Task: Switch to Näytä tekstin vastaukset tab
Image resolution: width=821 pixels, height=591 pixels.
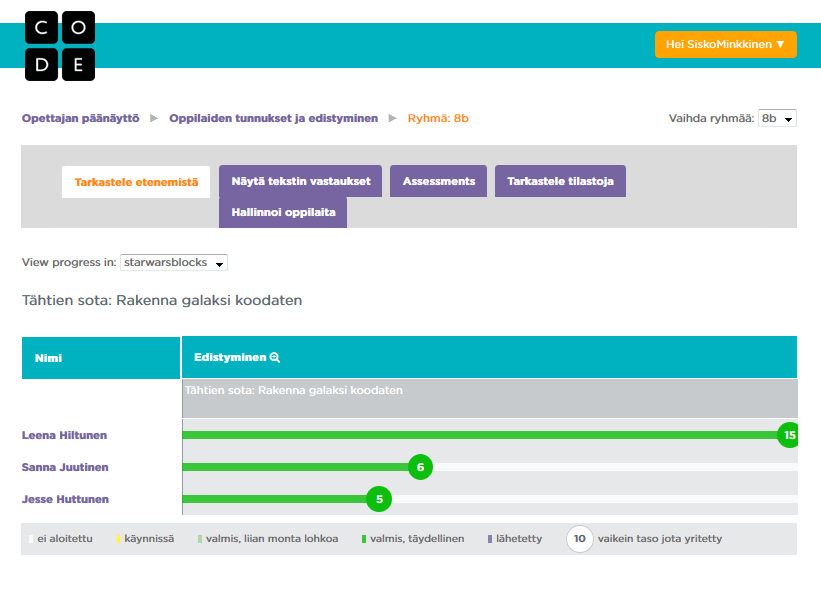Action: click(x=300, y=182)
